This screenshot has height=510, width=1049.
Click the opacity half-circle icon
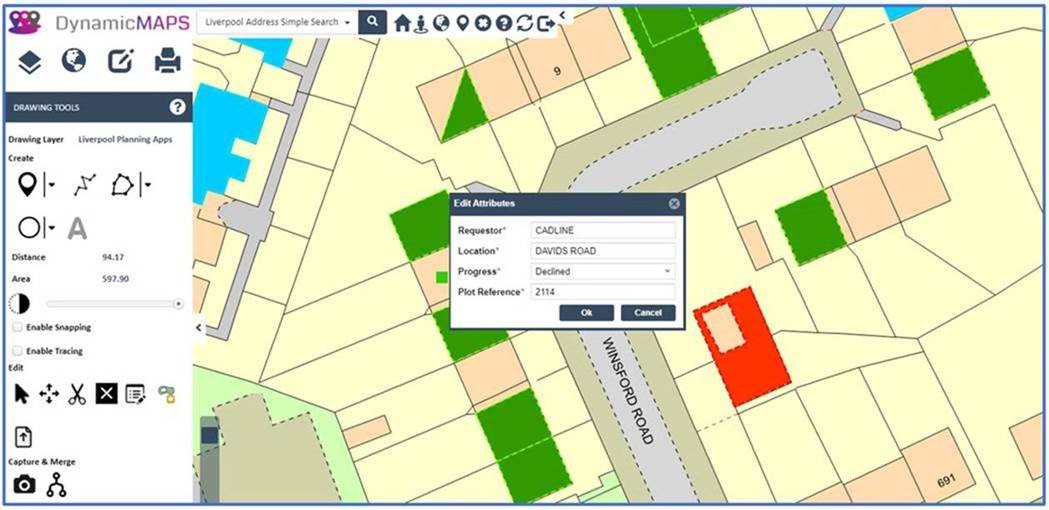pyautogui.click(x=19, y=304)
